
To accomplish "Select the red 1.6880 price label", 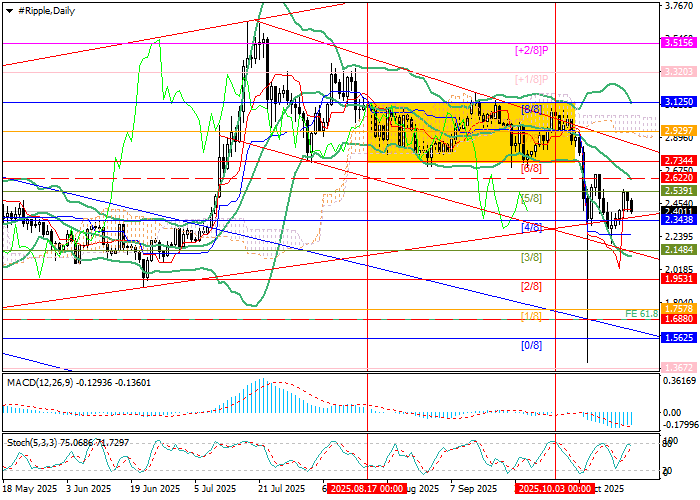I will 679,319.
